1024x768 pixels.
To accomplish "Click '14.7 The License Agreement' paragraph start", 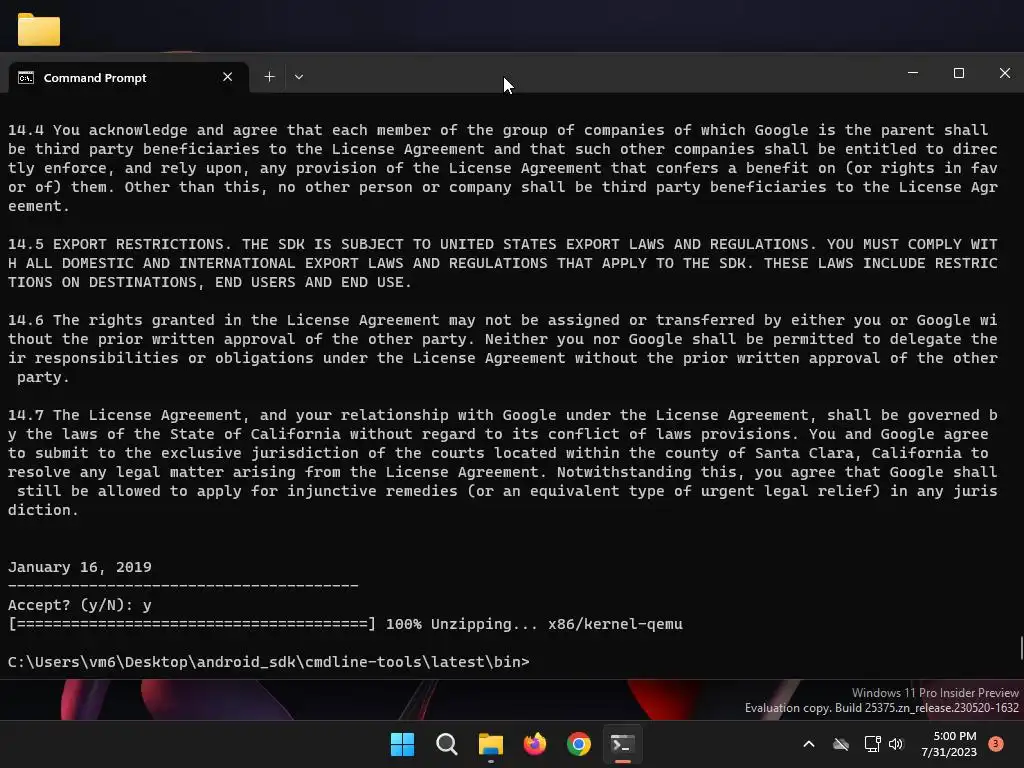I will coord(125,415).
